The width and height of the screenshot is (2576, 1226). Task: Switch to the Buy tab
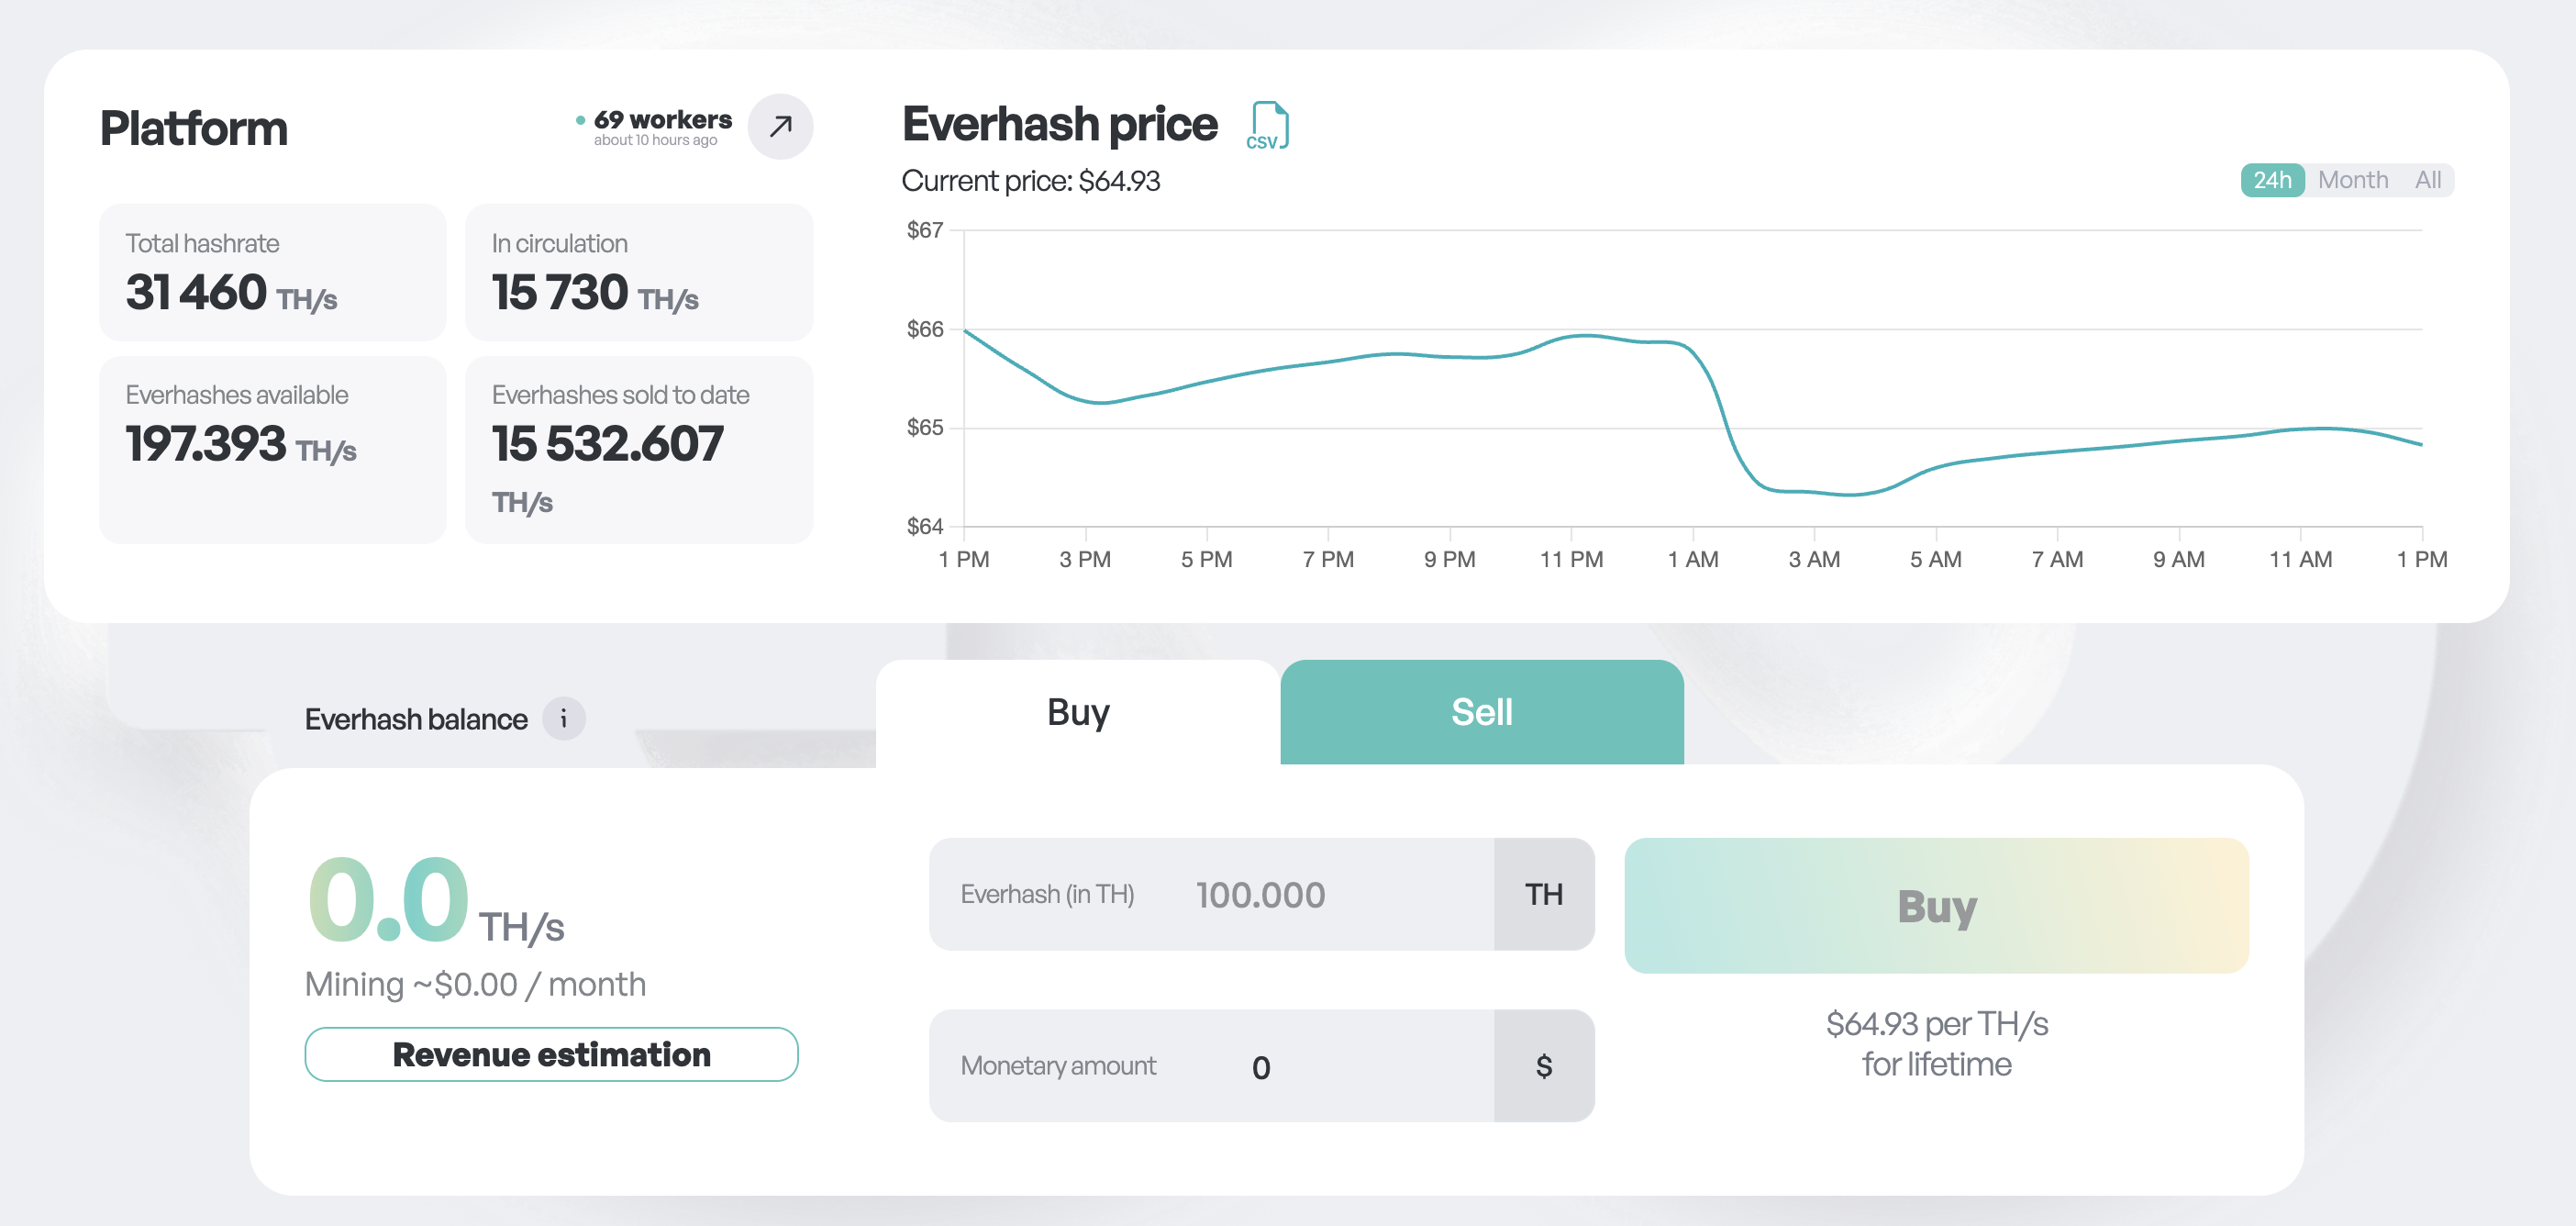(1077, 713)
